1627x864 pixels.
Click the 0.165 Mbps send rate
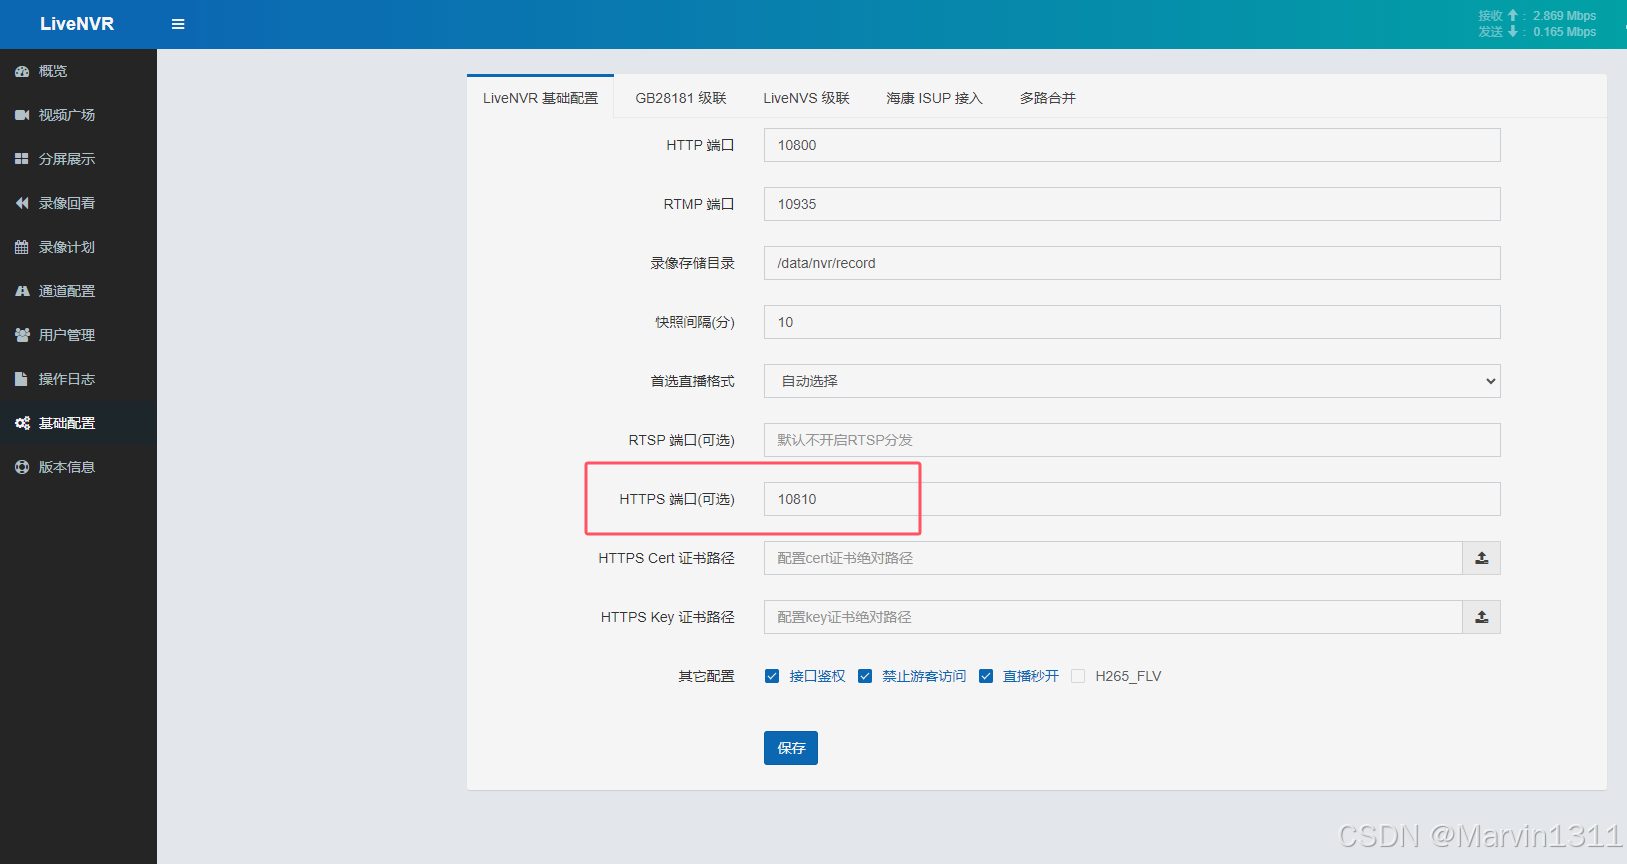pos(1564,32)
